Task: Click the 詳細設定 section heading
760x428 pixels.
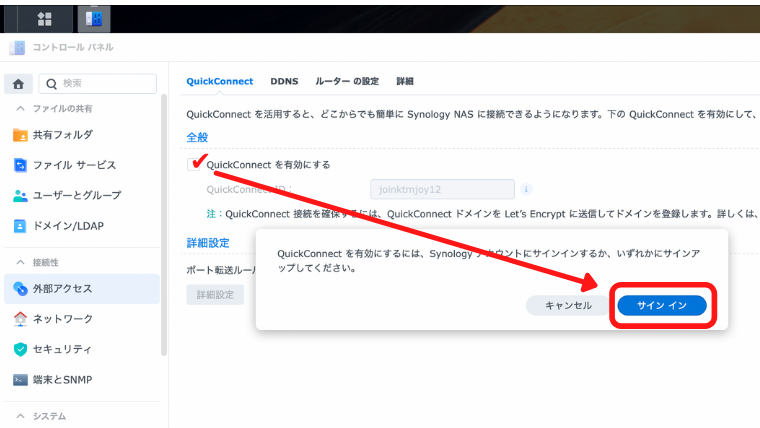Action: point(208,243)
